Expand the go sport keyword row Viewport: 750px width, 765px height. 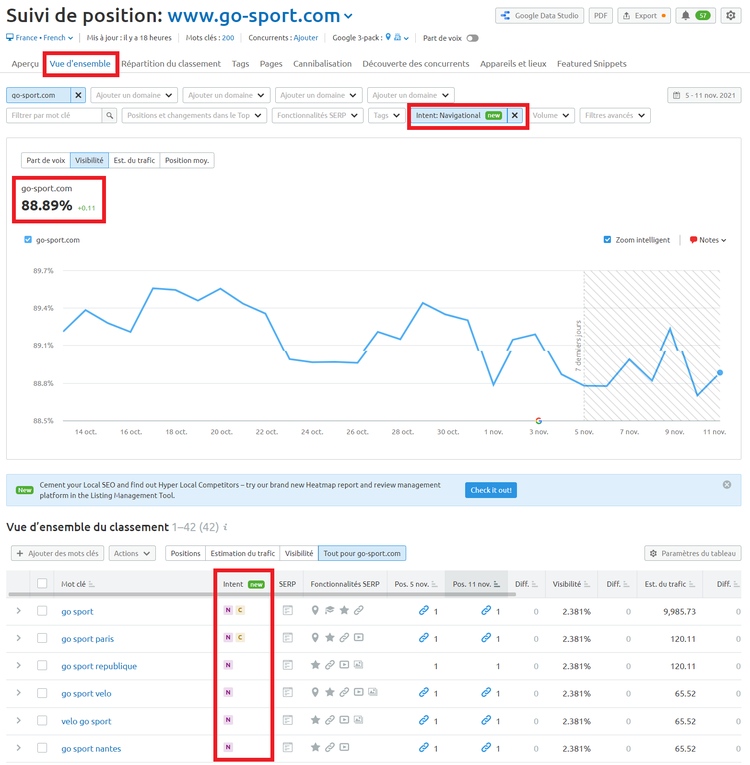pos(19,611)
